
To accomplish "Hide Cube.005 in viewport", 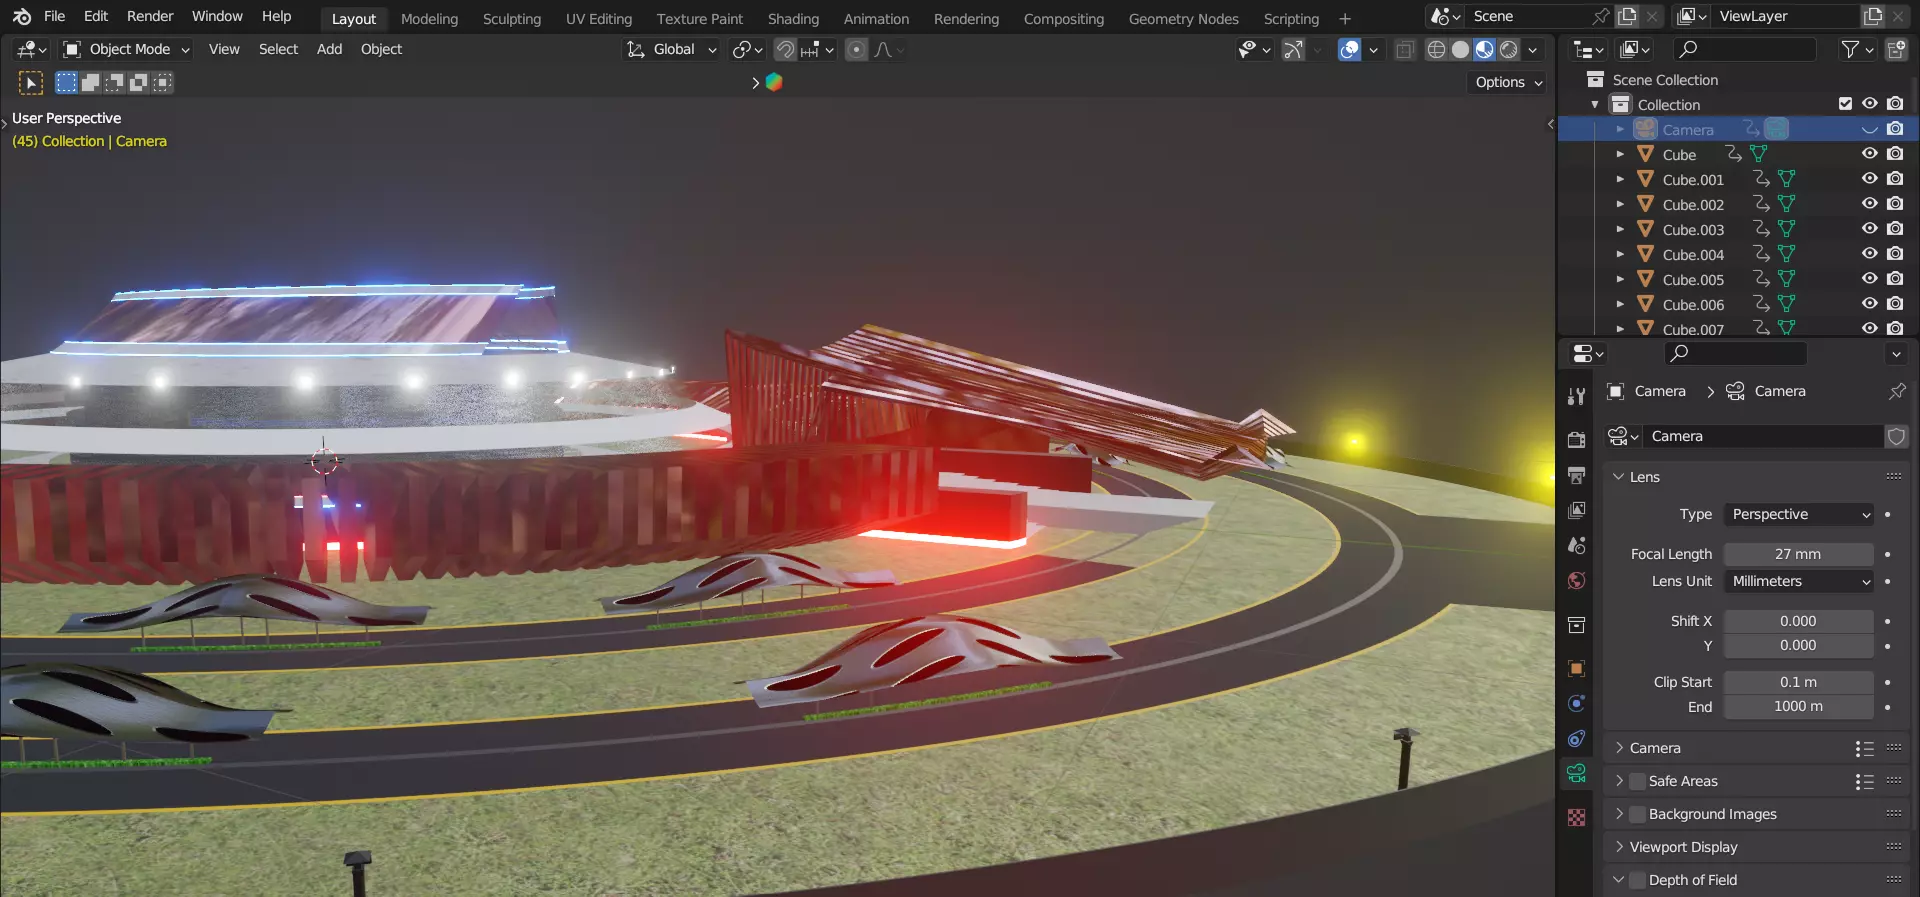I will tap(1870, 279).
